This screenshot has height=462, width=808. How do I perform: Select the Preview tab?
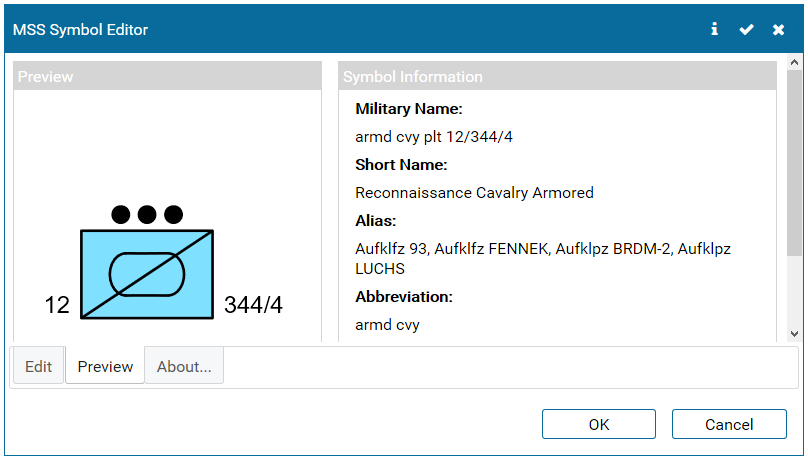click(x=105, y=366)
